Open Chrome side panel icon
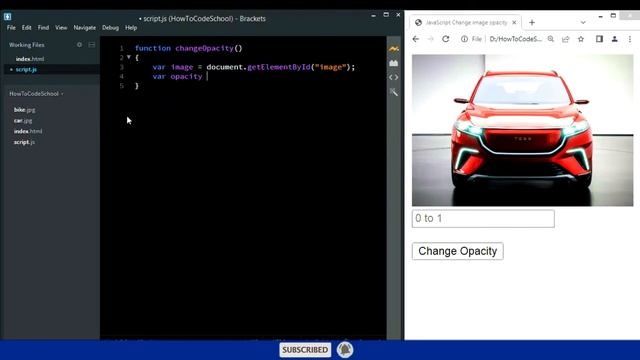640x360 pixels. (x=599, y=39)
